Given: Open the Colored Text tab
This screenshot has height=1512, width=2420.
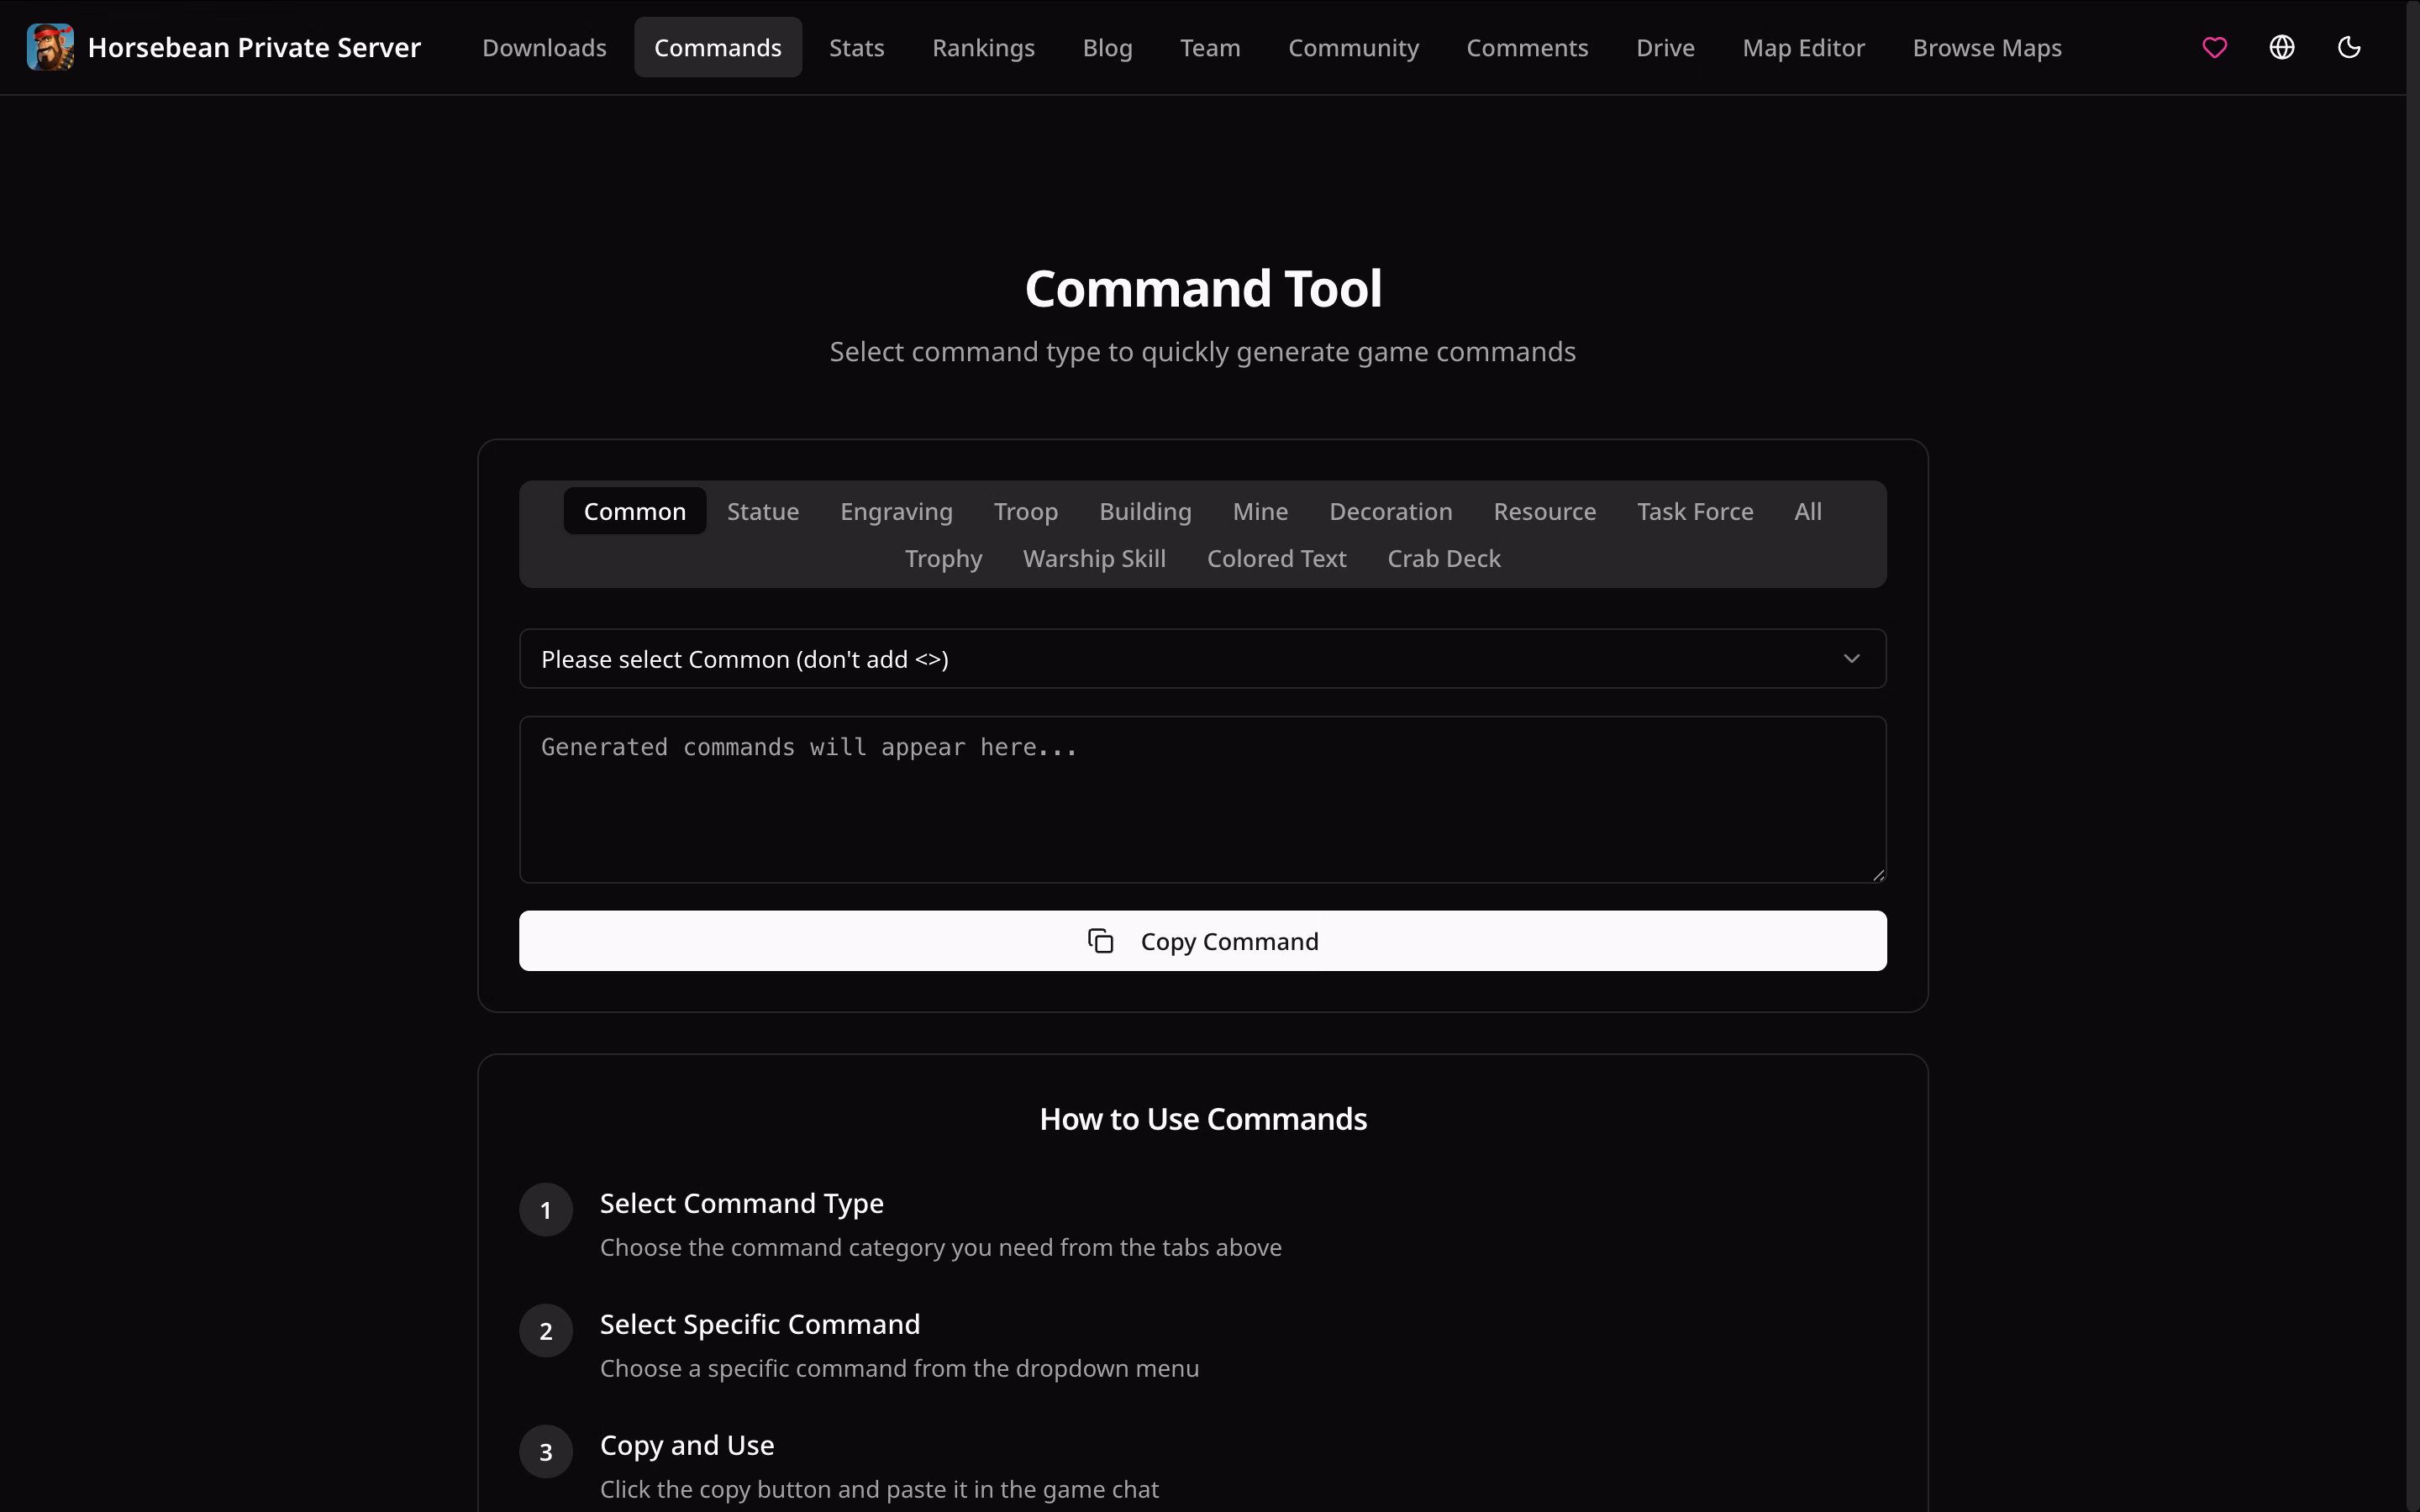Looking at the screenshot, I should pos(1276,558).
